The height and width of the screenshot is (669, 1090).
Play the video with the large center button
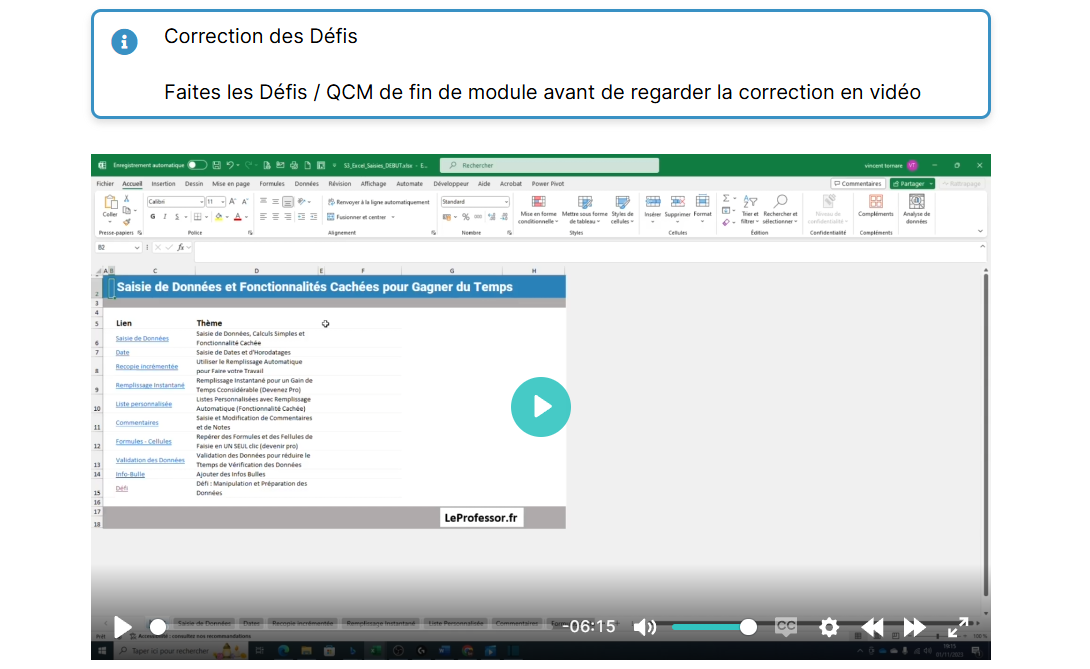540,407
